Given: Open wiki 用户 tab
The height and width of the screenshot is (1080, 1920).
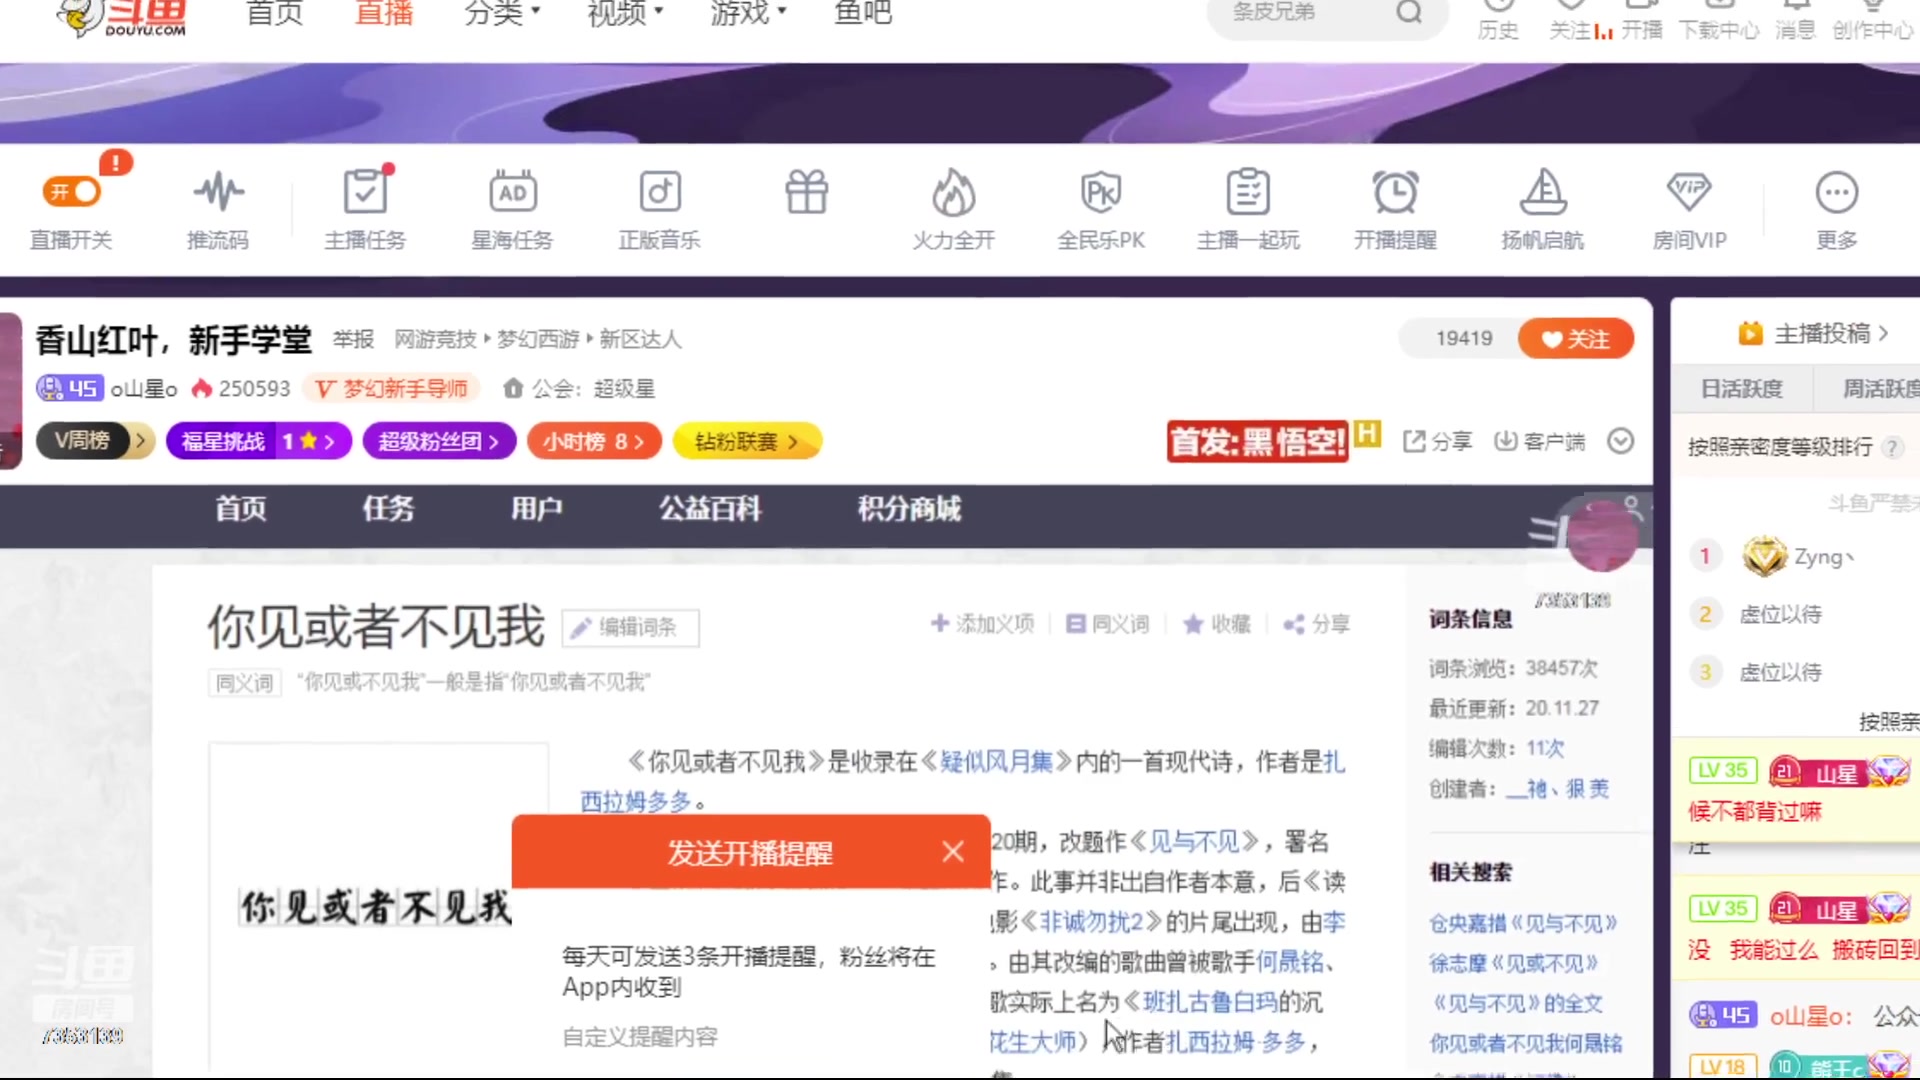Looking at the screenshot, I should coord(537,509).
